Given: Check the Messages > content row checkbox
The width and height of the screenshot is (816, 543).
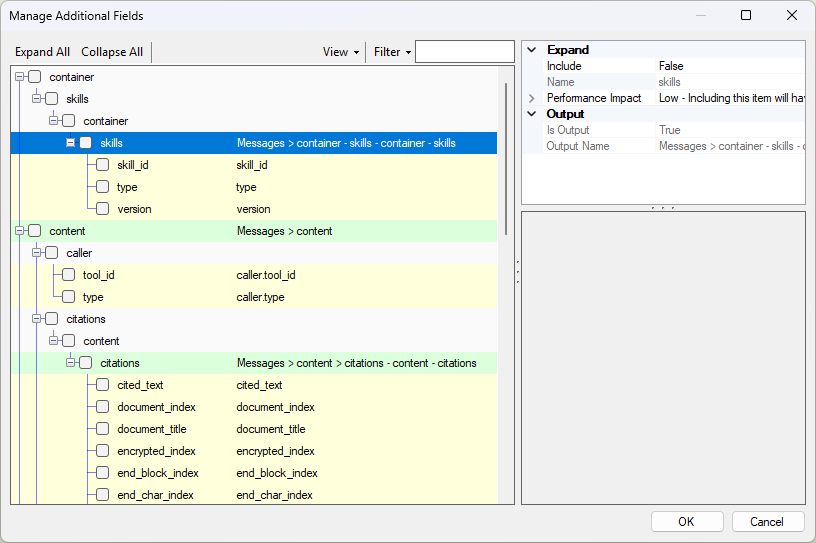Looking at the screenshot, I should tap(34, 231).
